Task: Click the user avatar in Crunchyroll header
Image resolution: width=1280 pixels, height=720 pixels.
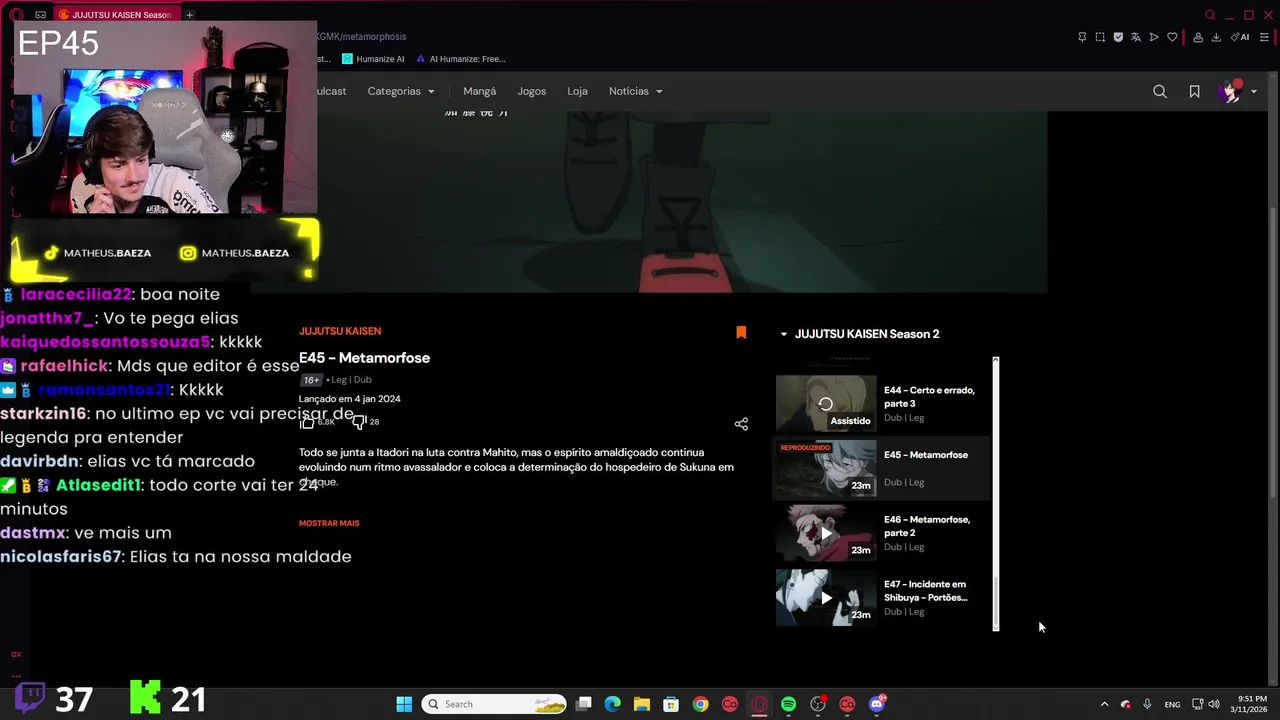Action: (1230, 91)
